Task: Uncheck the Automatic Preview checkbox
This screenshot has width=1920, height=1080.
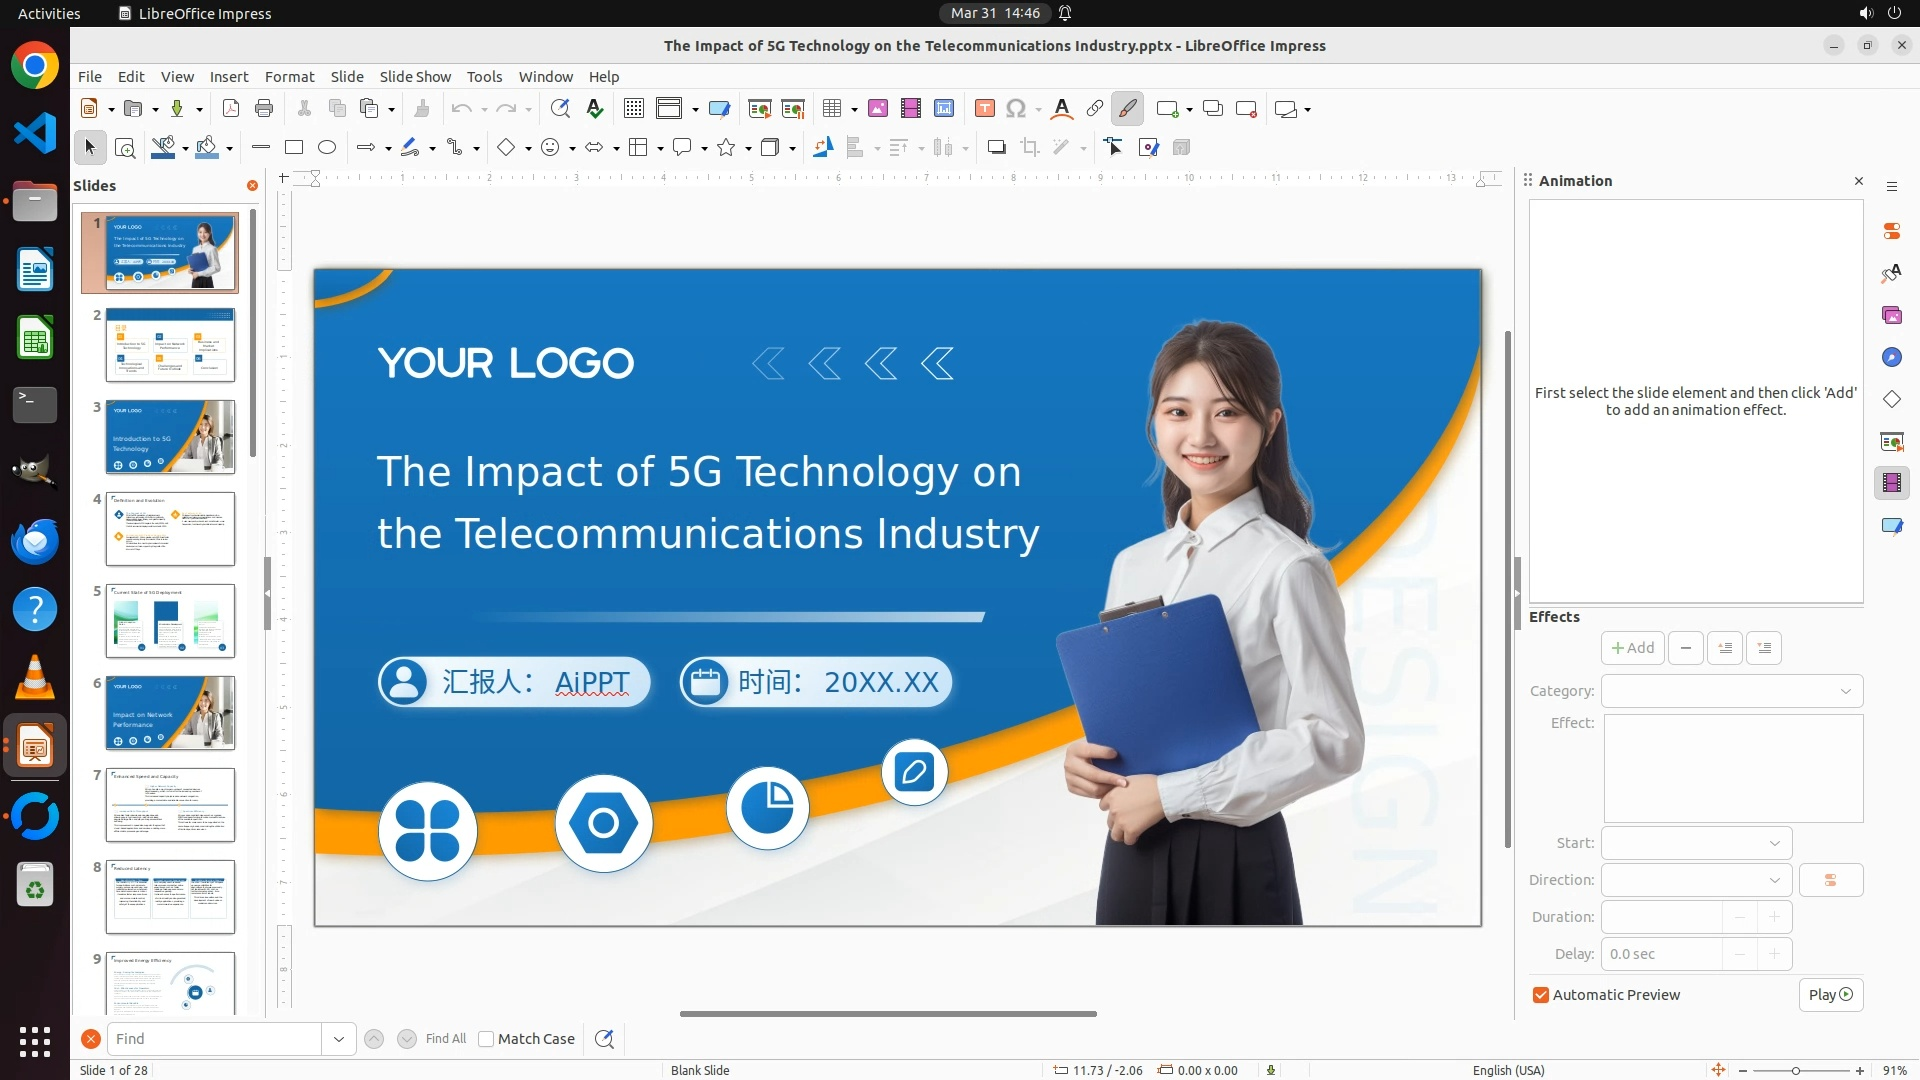Action: 1541,995
